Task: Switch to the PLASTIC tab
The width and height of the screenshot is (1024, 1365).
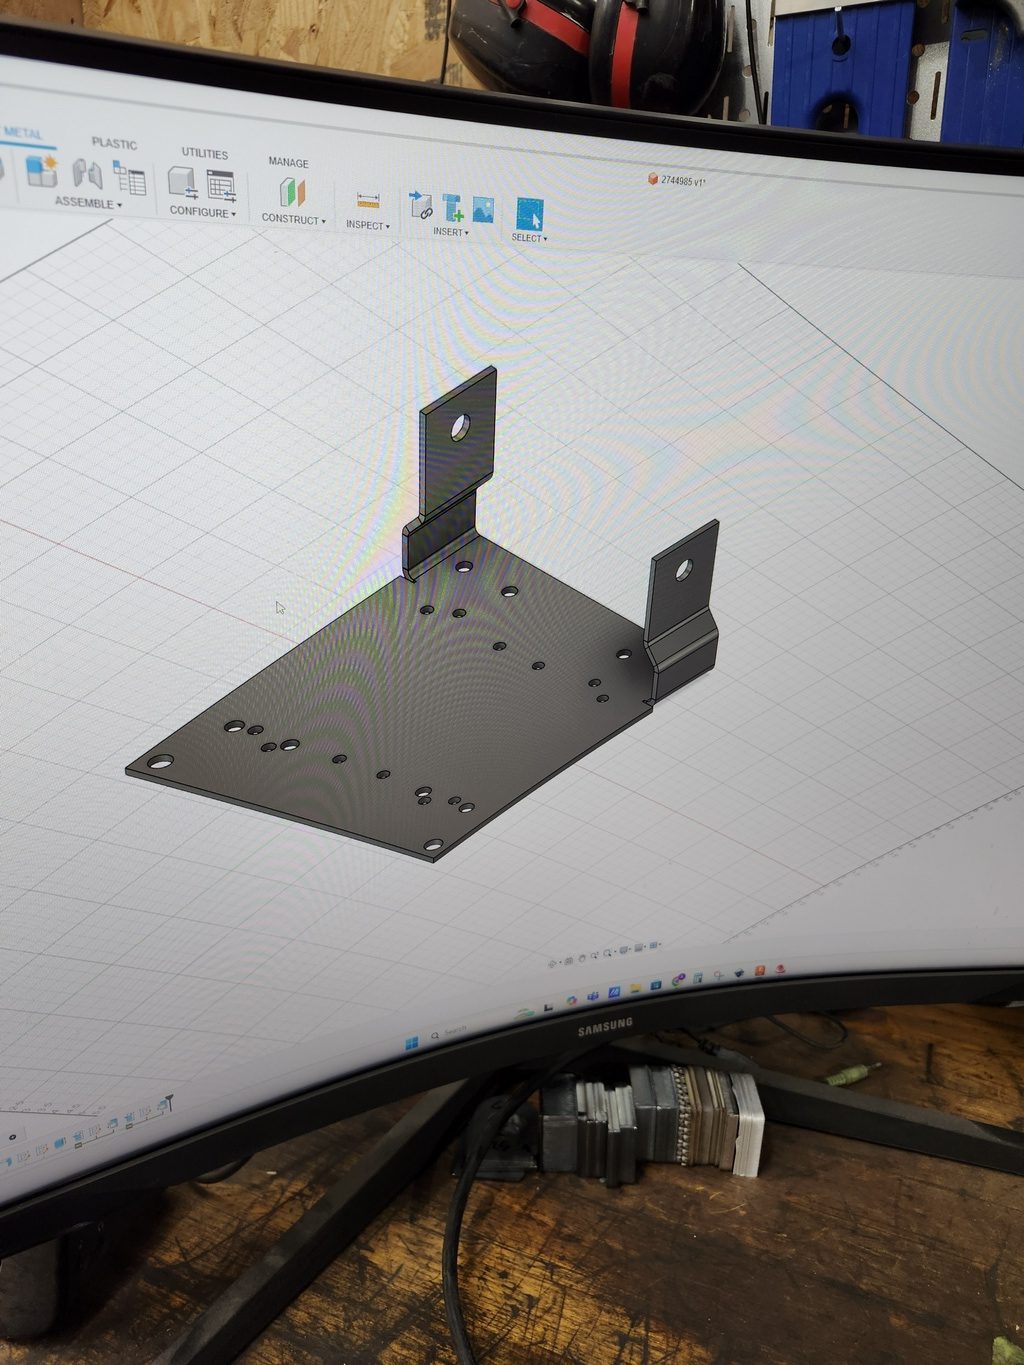Action: tap(114, 144)
